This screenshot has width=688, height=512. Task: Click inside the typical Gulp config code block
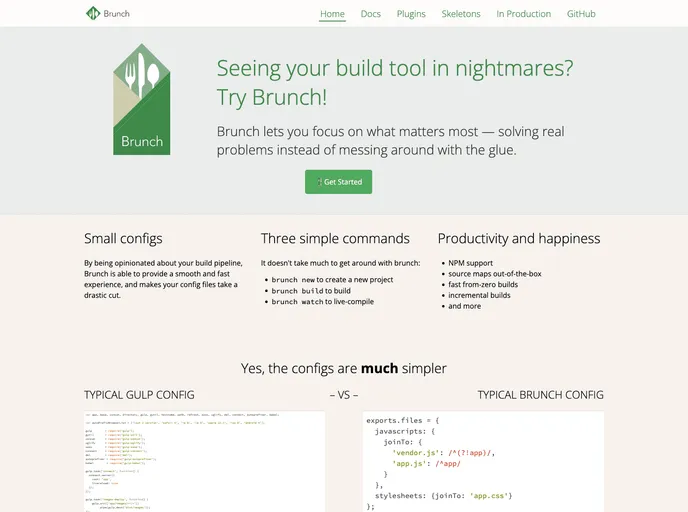pos(204,461)
